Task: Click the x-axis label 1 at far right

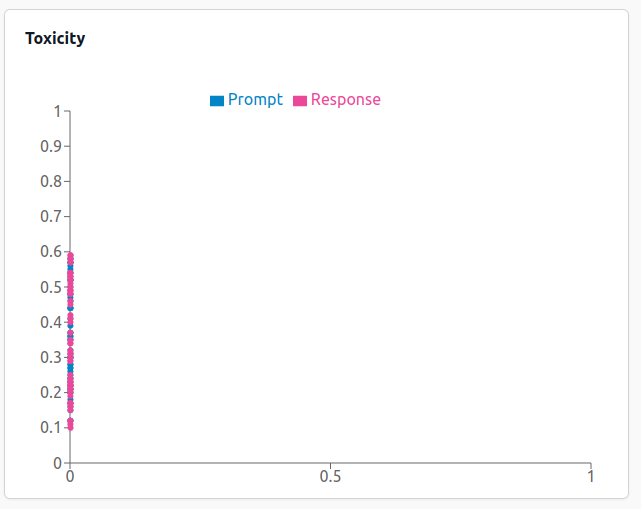Action: point(591,477)
